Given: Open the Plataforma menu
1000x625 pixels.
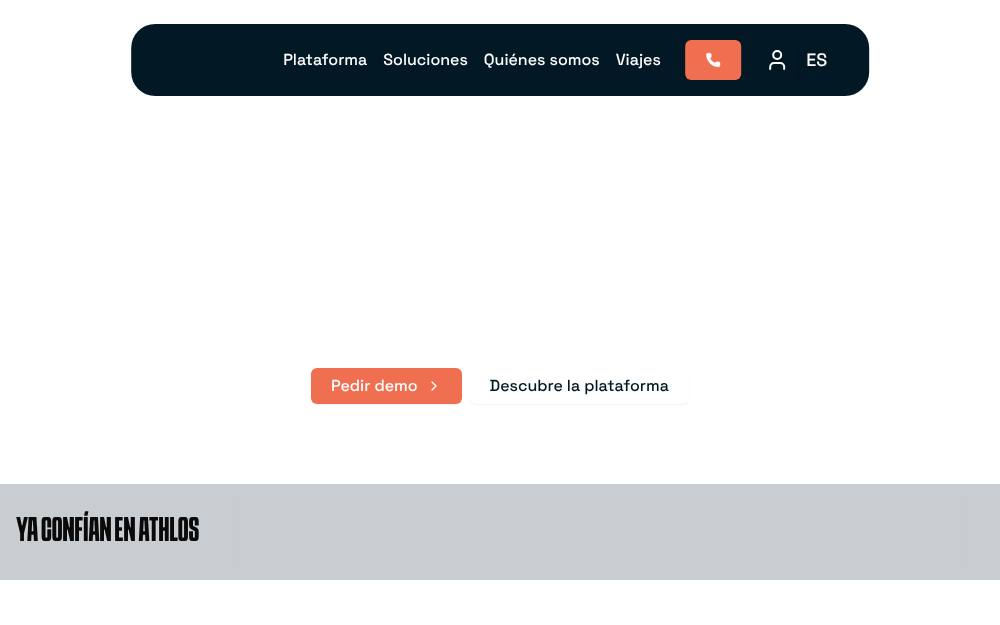Looking at the screenshot, I should (325, 60).
